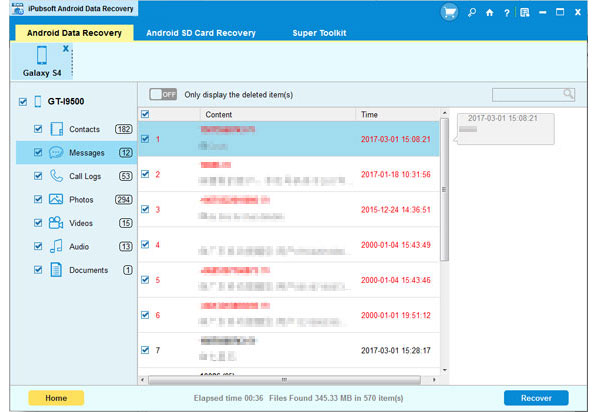Toggle Only display the deleted items switch

click(x=162, y=94)
